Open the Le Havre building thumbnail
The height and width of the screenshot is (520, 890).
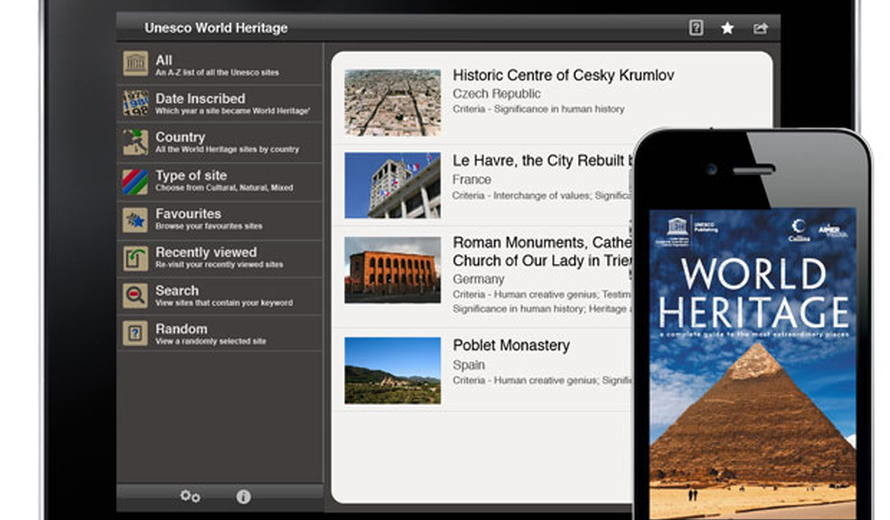pyautogui.click(x=392, y=185)
